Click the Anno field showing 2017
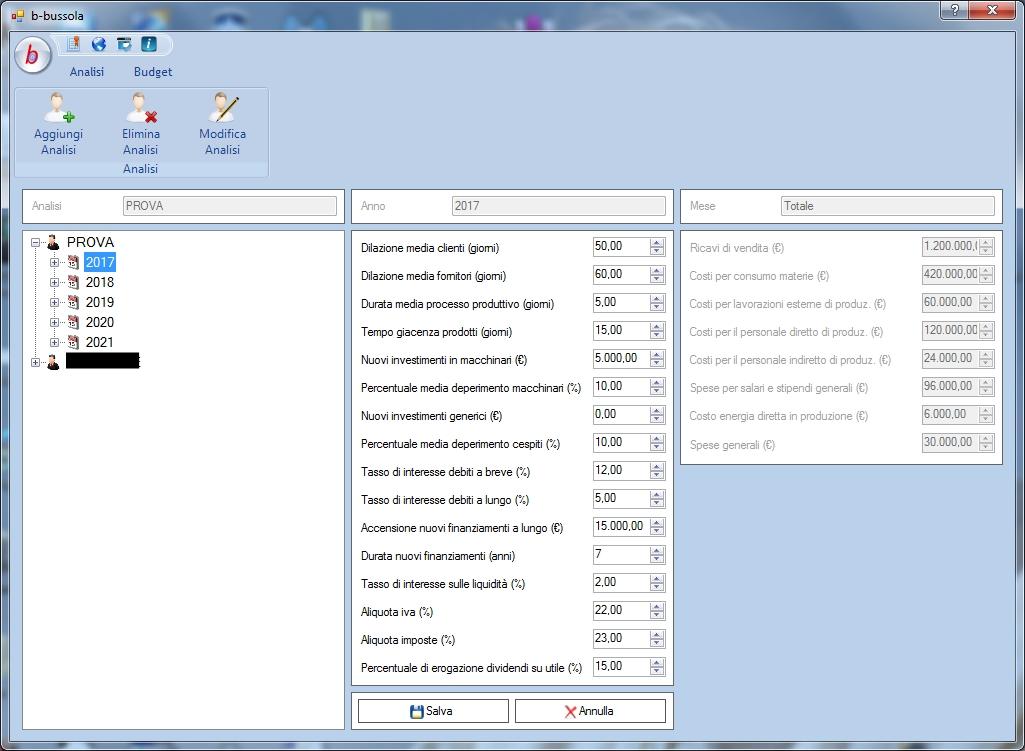The image size is (1025, 751). pos(558,206)
